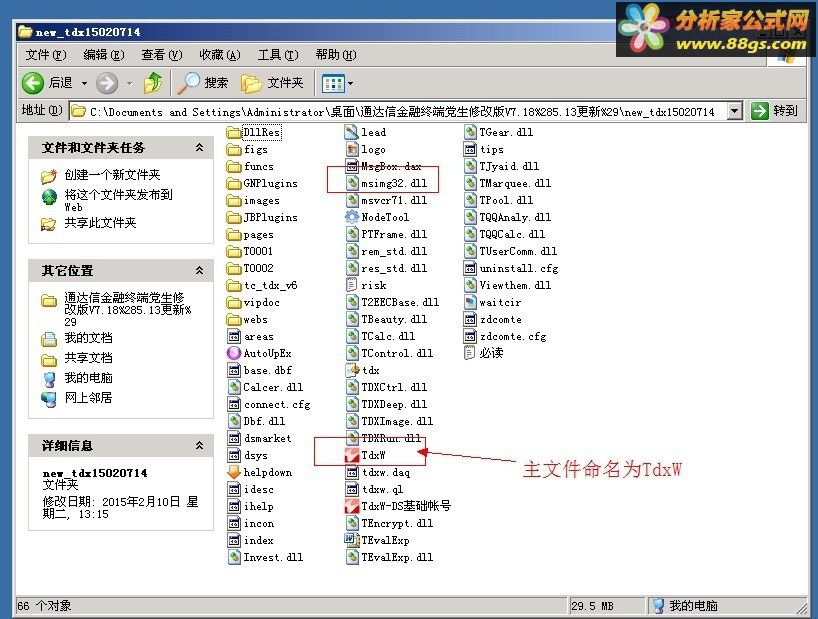
Task: Collapse the 详细信息 panel
Action: point(199,445)
